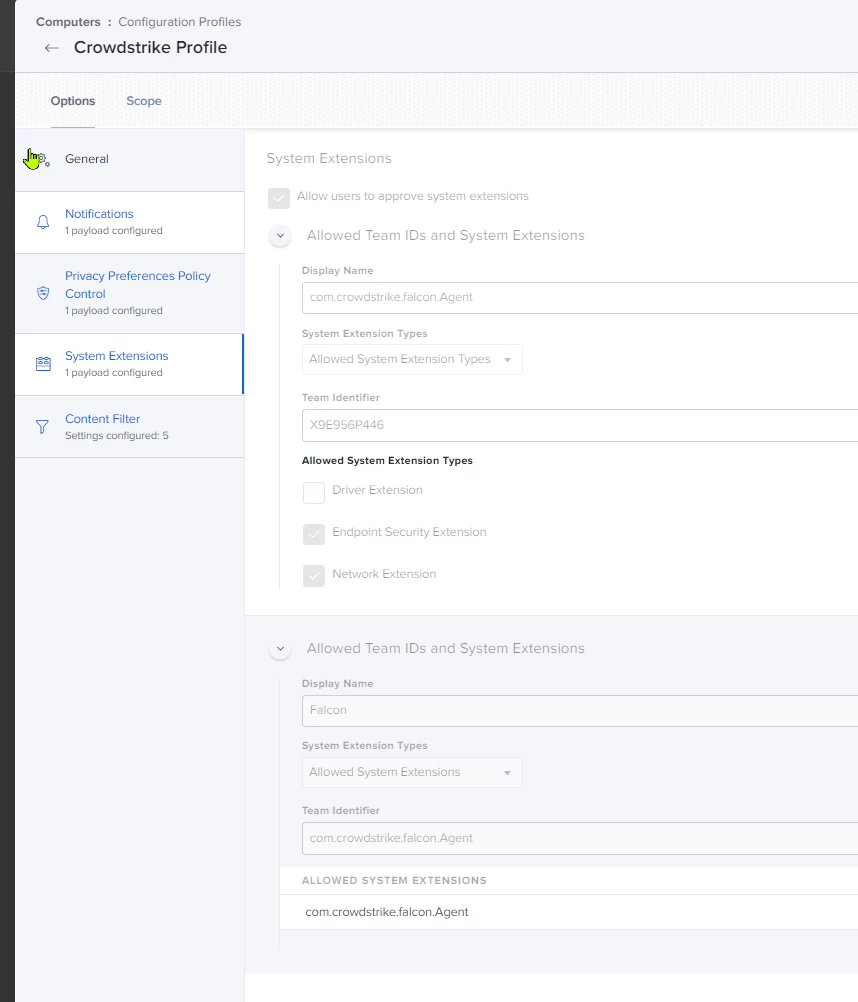
Task: Open the General payload section
Action: click(x=130, y=159)
